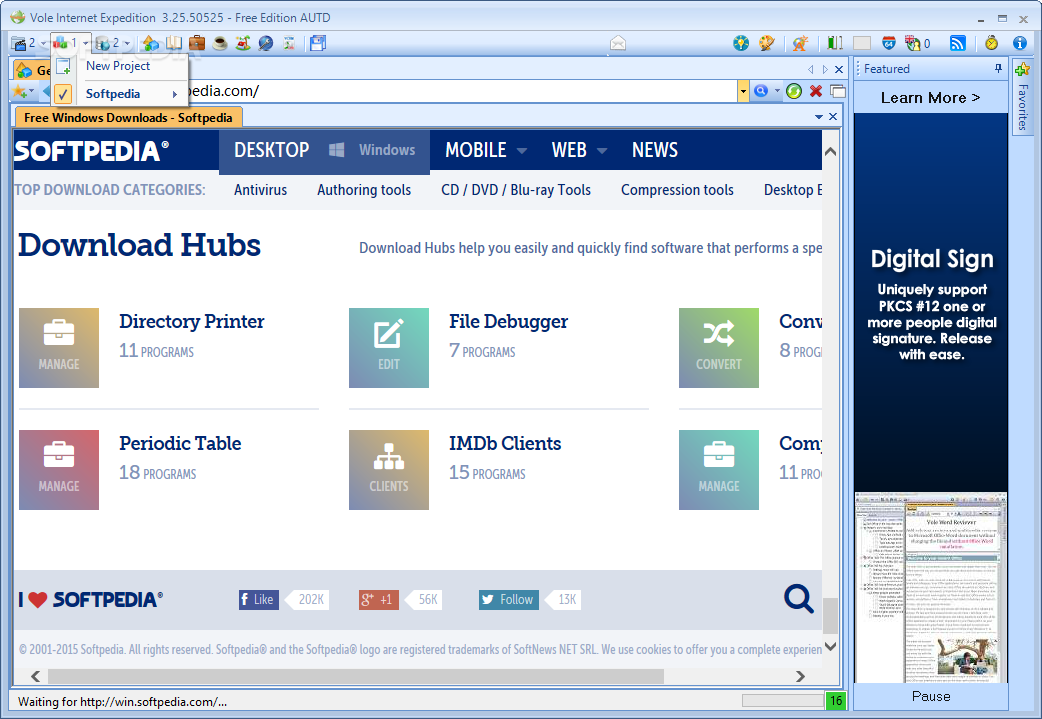Click the overlapping windows icon beside stop button
The image size is (1042, 719).
pos(838,91)
